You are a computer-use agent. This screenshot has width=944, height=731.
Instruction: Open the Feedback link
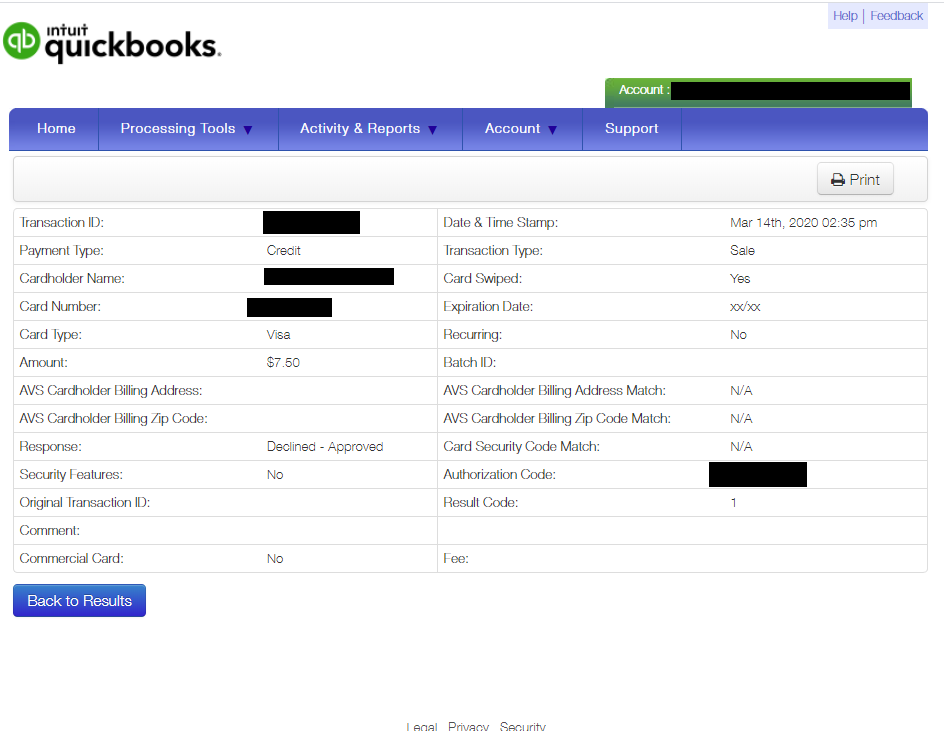click(896, 16)
